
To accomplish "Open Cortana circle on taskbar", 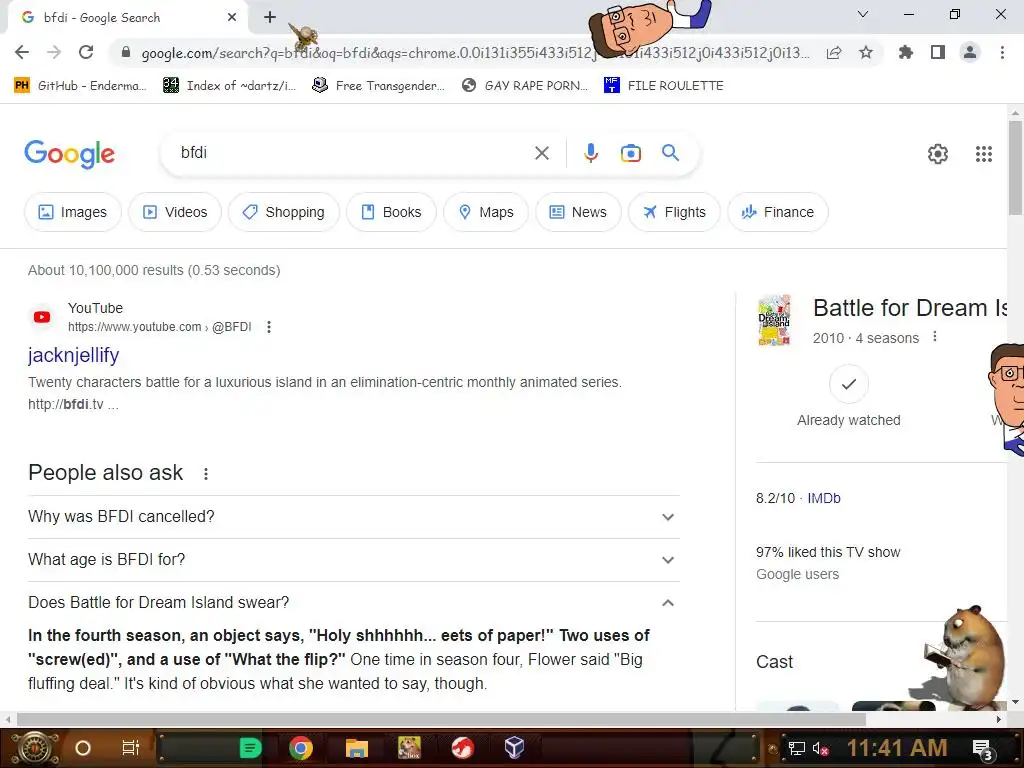I will coord(82,748).
